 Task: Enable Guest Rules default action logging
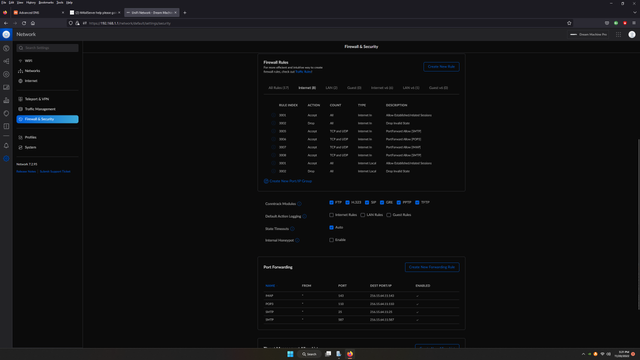[x=389, y=215]
